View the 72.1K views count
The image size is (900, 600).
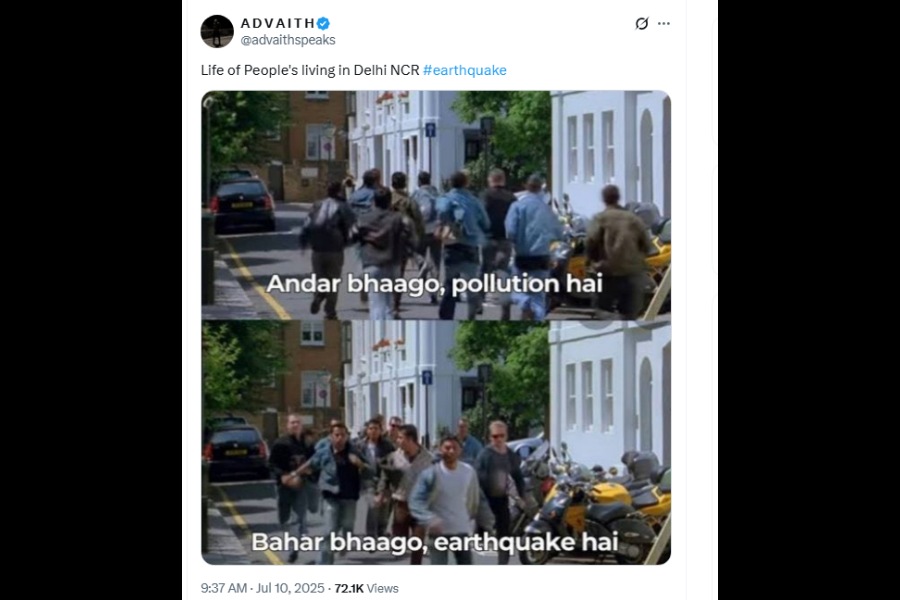coord(349,589)
